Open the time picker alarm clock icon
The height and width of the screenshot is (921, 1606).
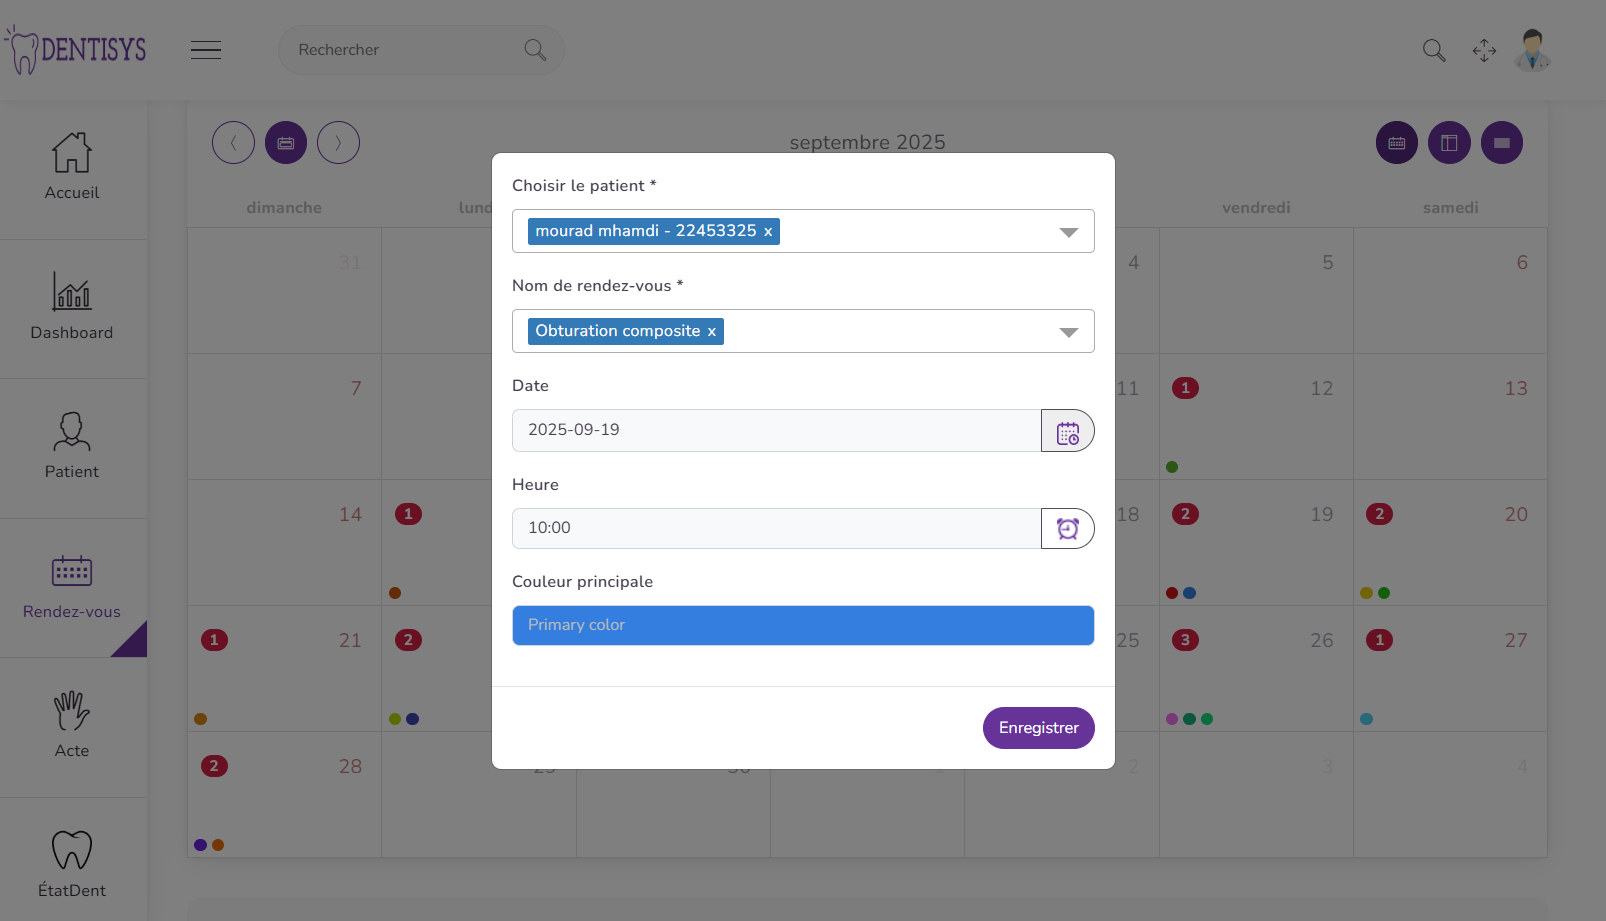[1067, 529]
